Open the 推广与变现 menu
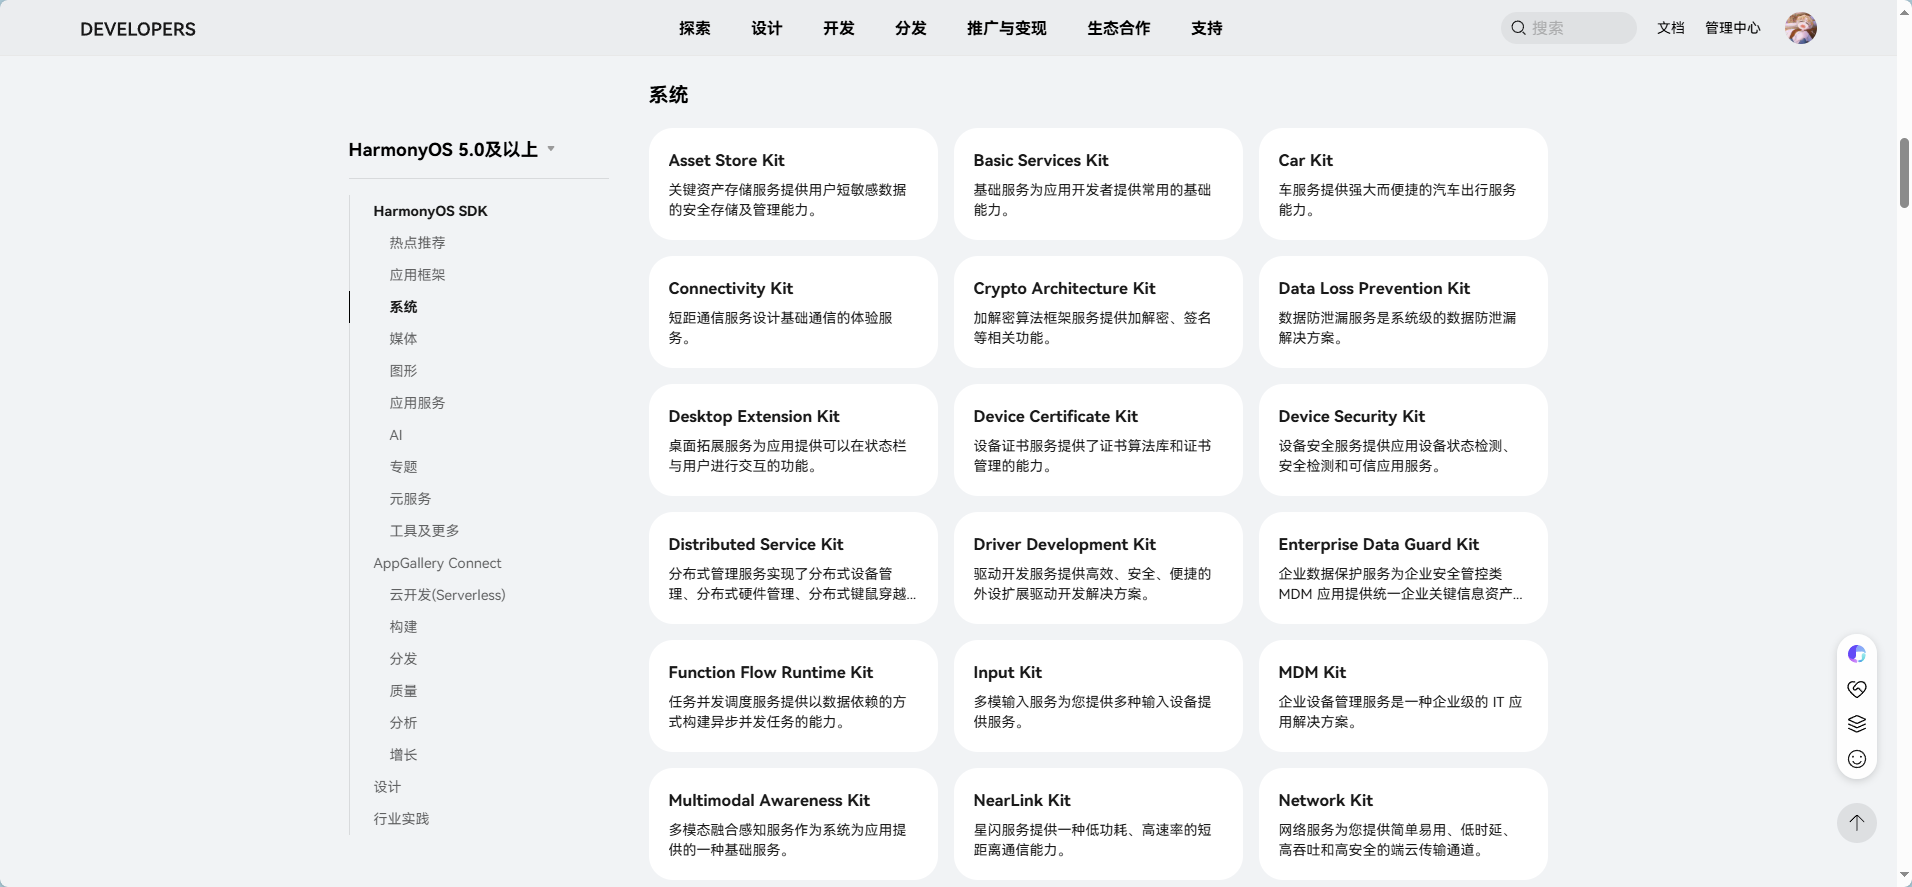The image size is (1912, 887). tap(1007, 28)
